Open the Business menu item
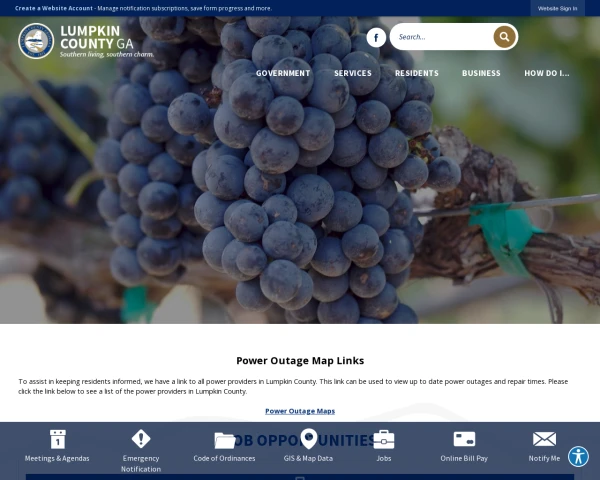The image size is (600, 480). (x=481, y=73)
